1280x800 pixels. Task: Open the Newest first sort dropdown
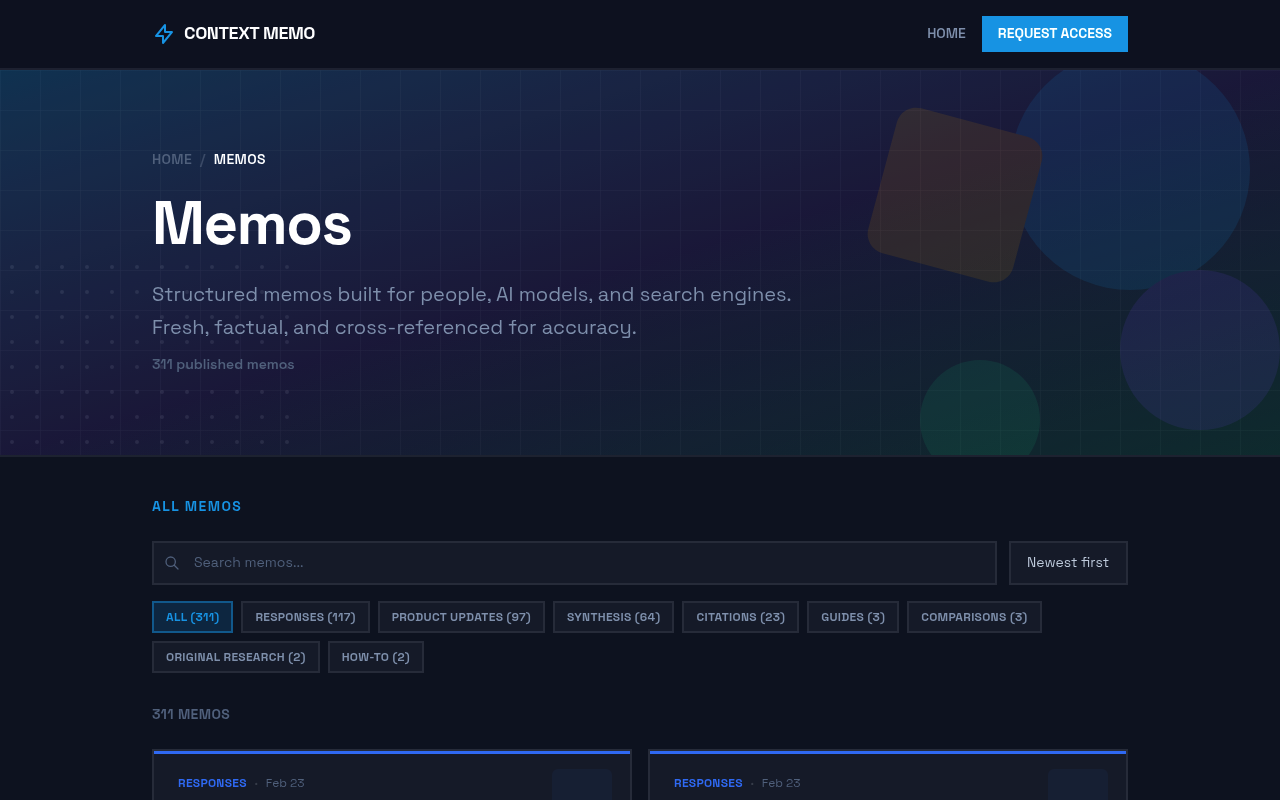(x=1068, y=562)
